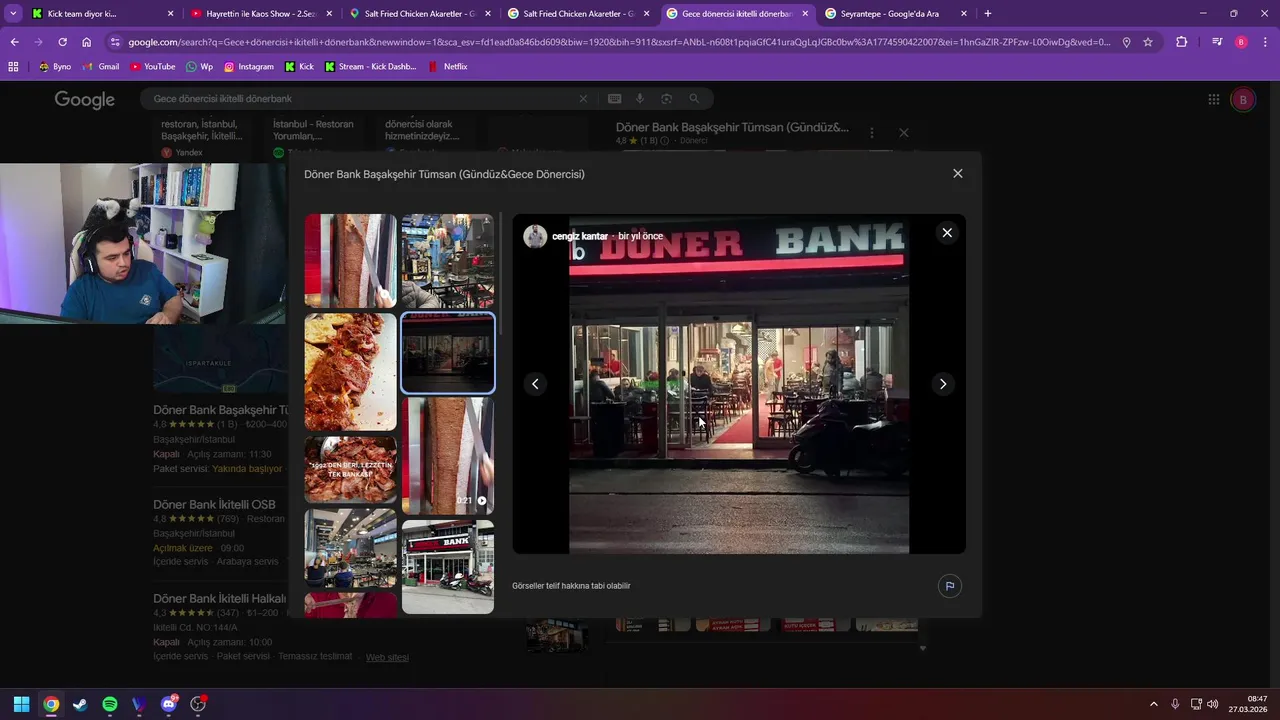Open Discord from the taskbar

[x=169, y=704]
